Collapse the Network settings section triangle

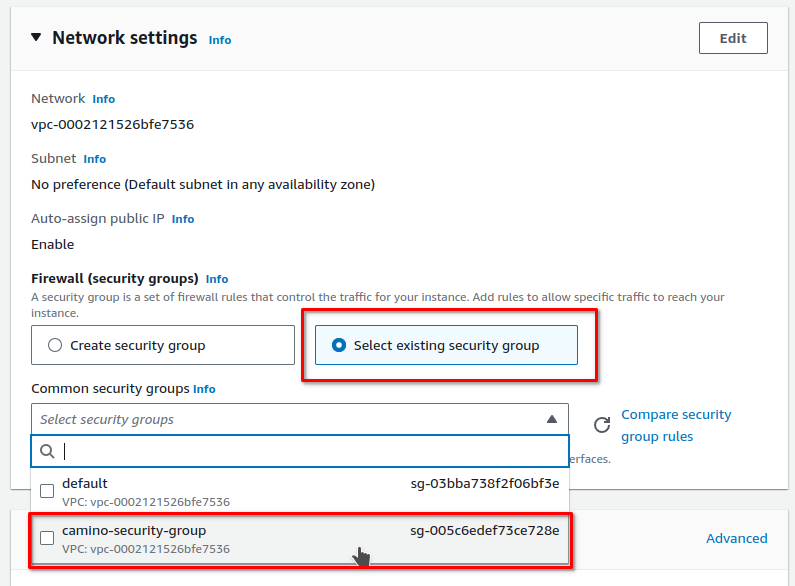click(37, 38)
